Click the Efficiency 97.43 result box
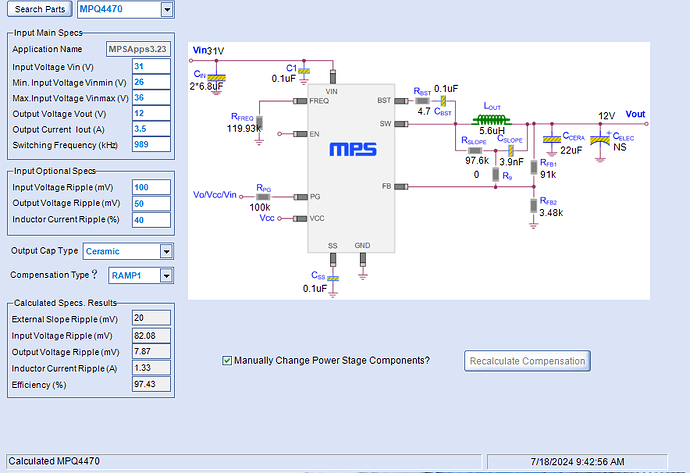 click(x=151, y=384)
